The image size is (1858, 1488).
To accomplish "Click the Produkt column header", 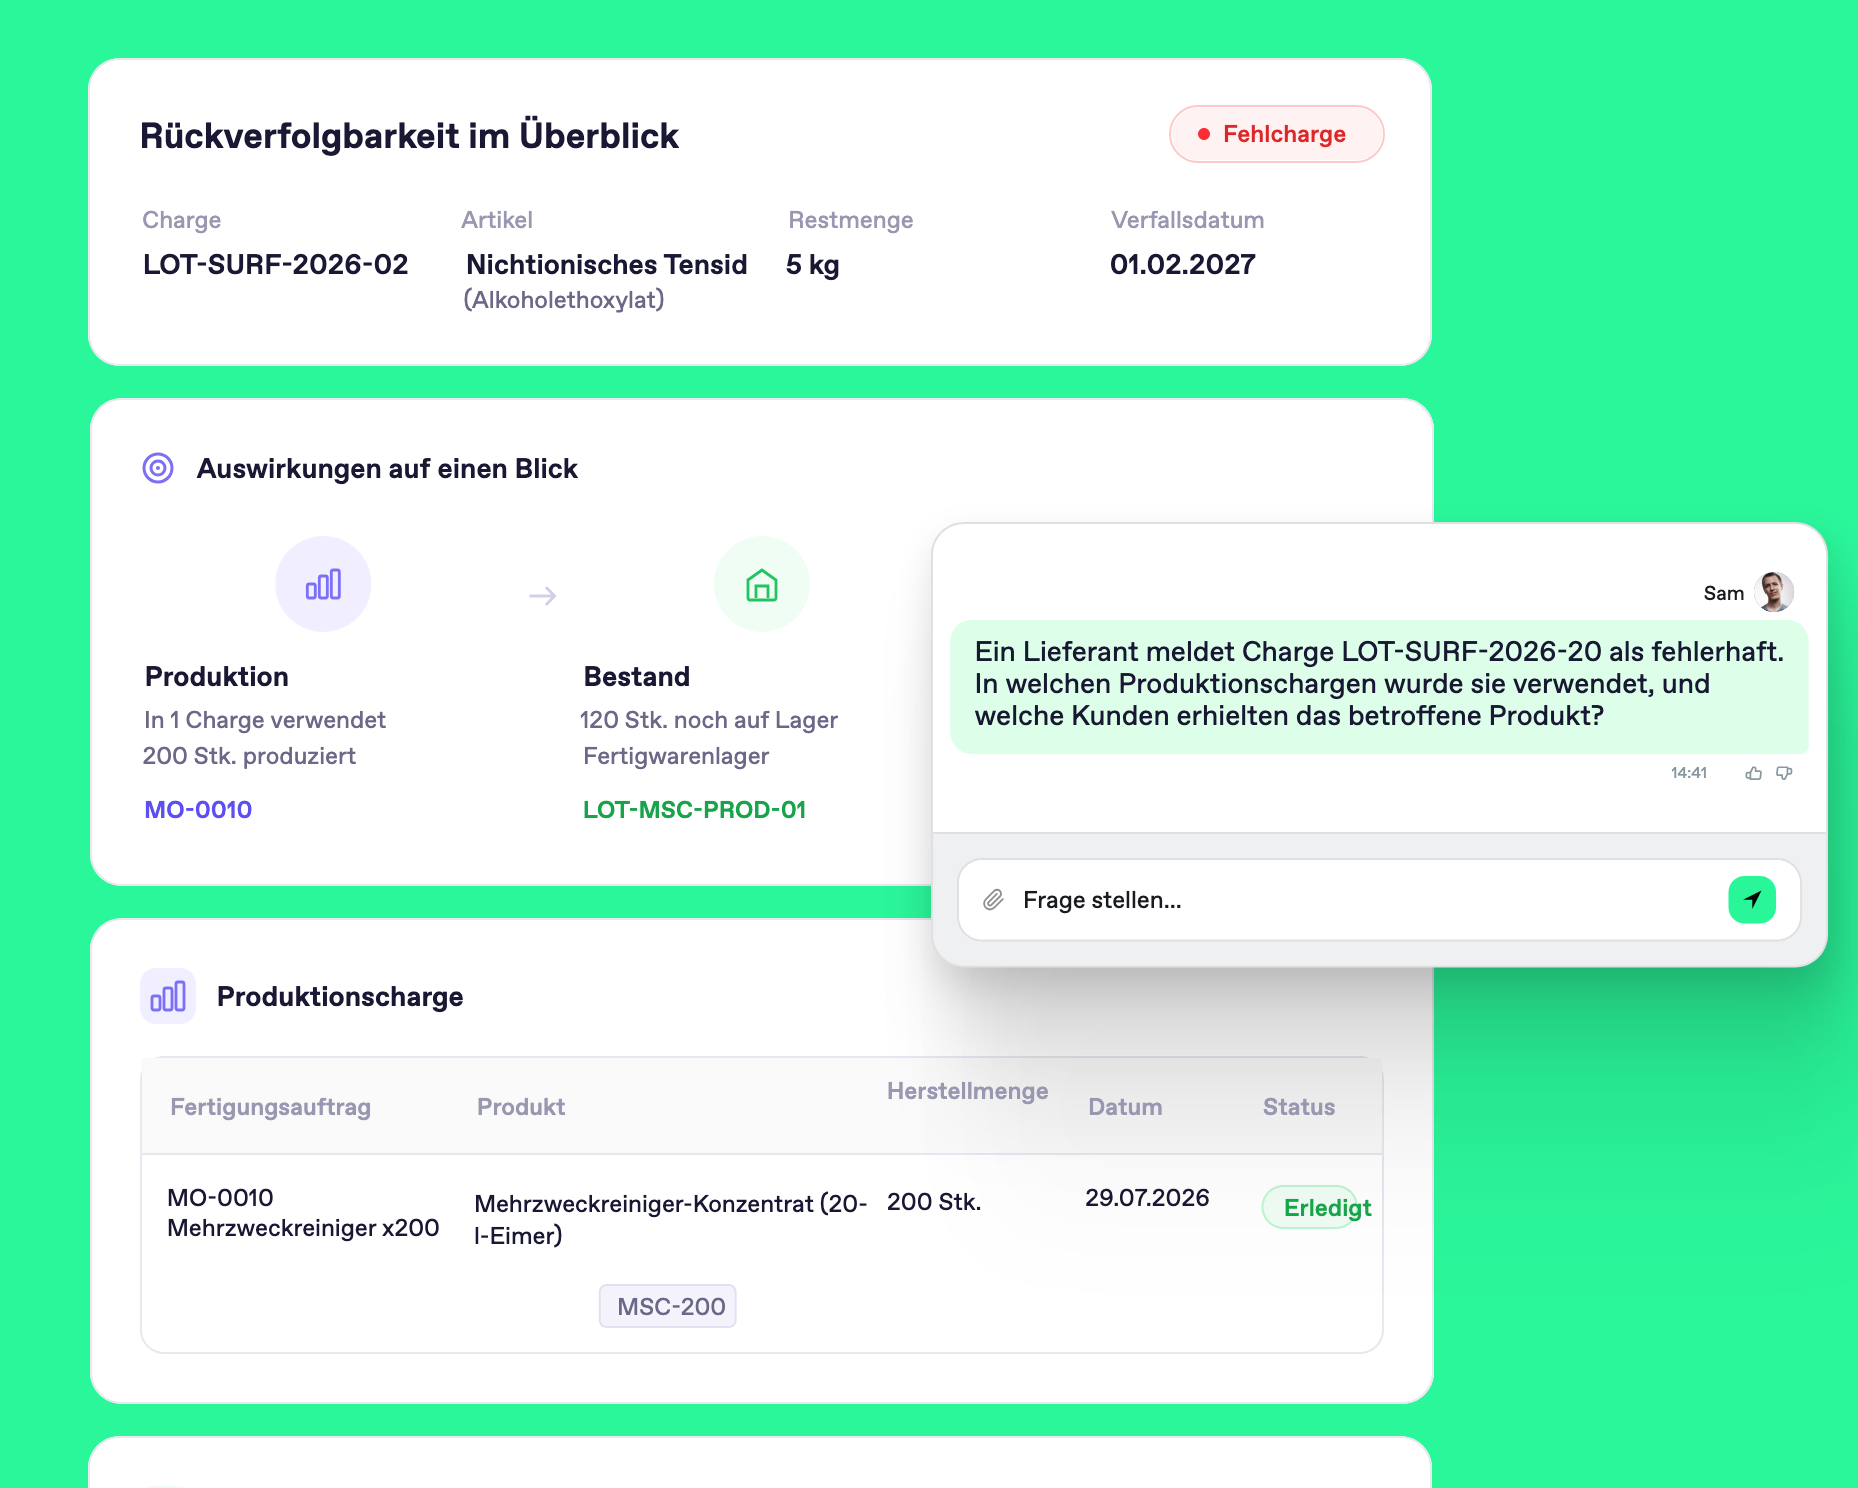I will (521, 1107).
